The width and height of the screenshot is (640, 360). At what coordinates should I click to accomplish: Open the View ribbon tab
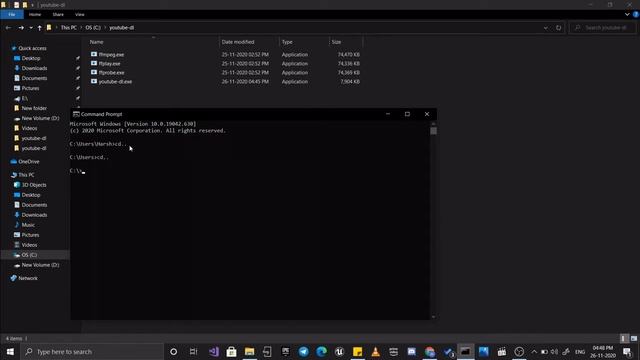coord(80,14)
